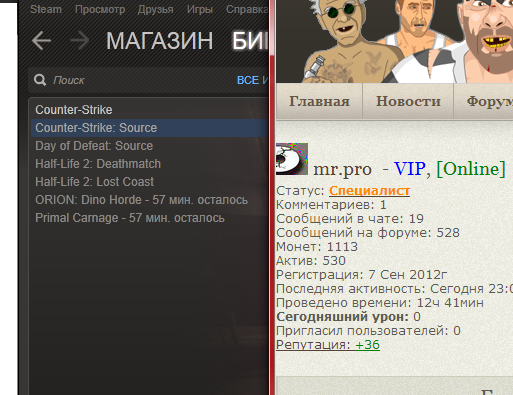
Task: Open the Форум site tab
Action: [484, 101]
